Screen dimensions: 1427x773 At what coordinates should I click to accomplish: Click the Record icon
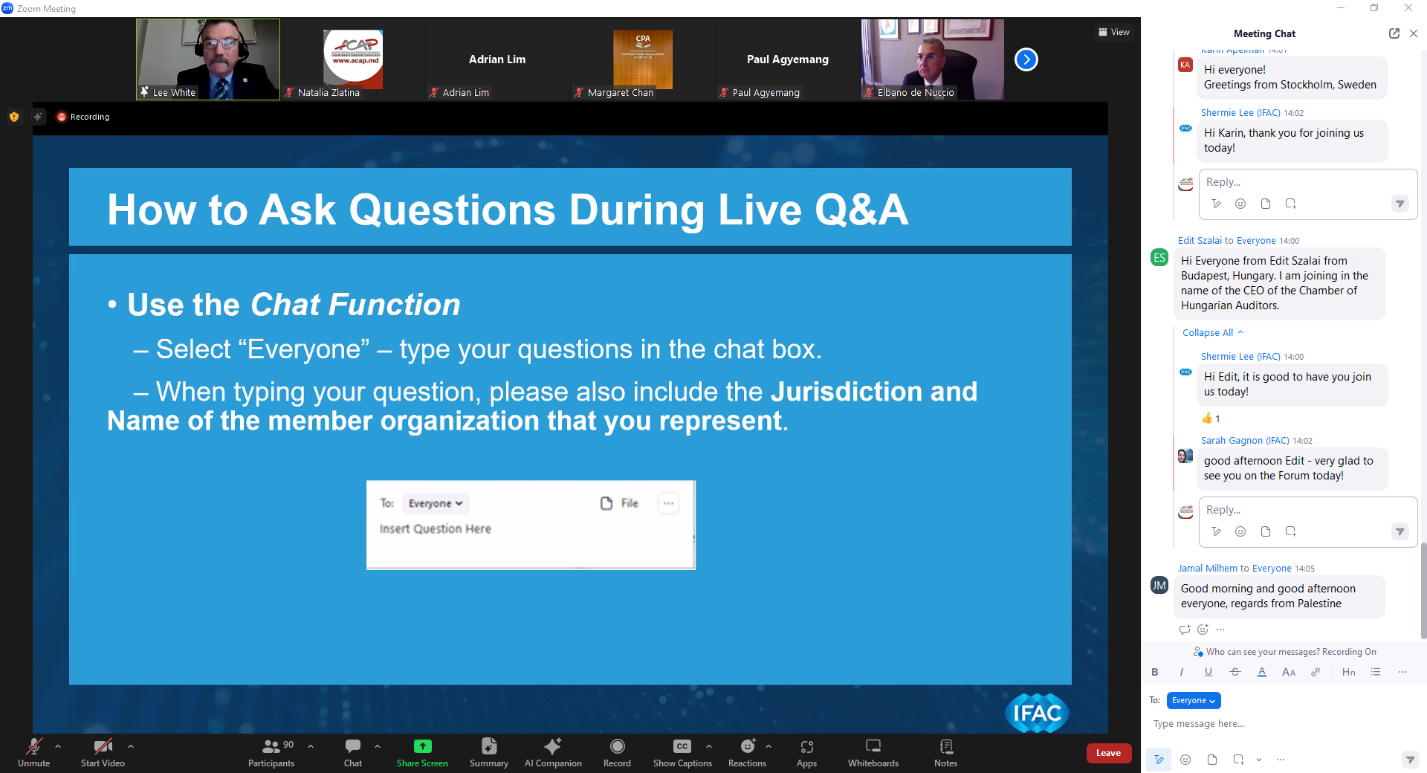tap(617, 752)
